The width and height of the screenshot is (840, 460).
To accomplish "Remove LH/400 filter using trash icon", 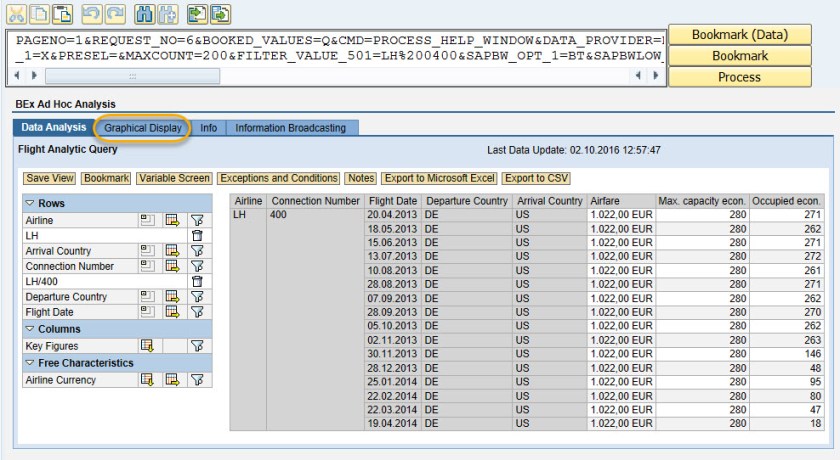I will pos(197,281).
